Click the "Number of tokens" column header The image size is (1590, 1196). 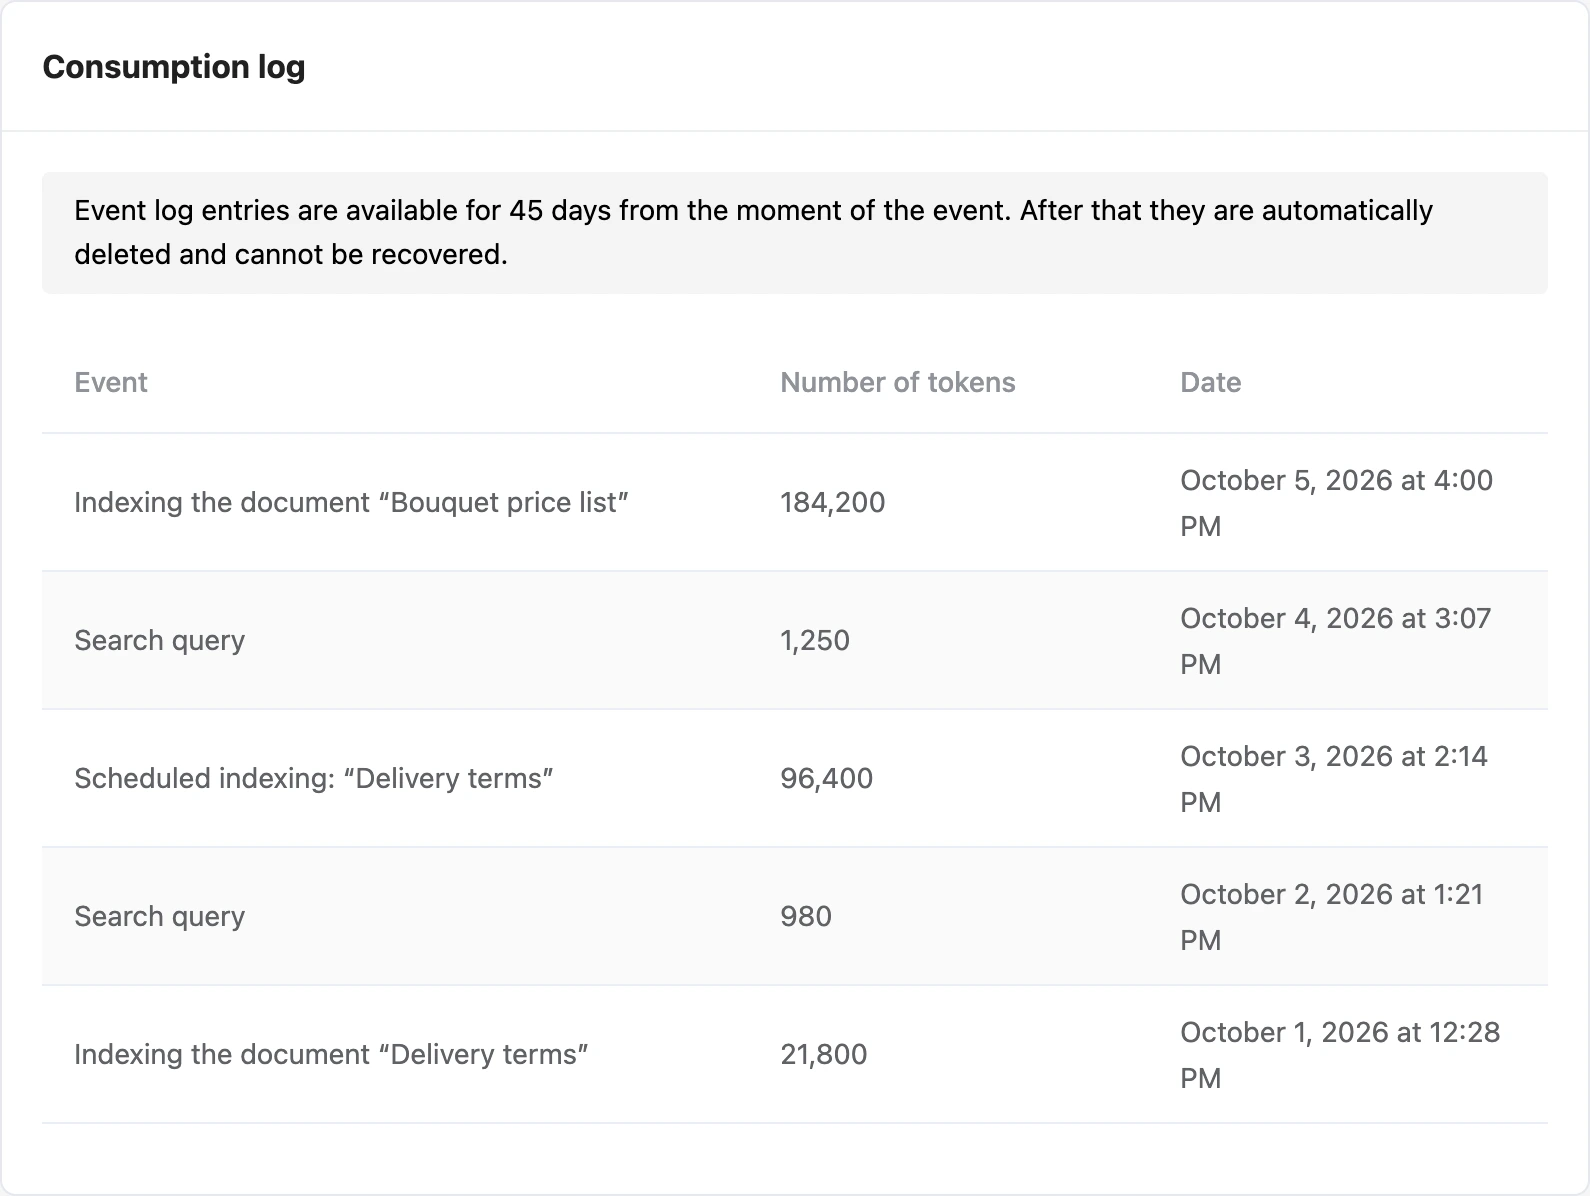[x=898, y=382]
